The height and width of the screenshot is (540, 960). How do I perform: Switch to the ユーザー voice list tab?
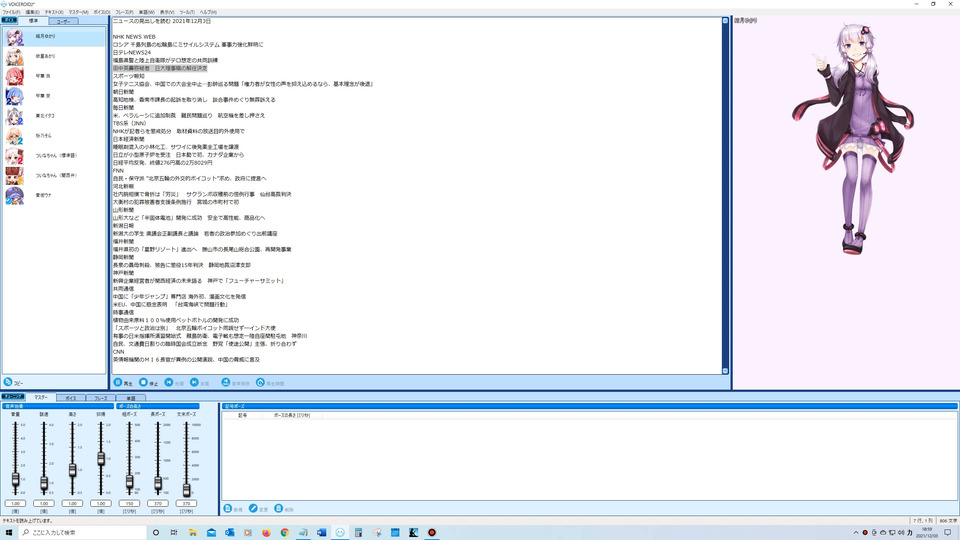(x=63, y=21)
